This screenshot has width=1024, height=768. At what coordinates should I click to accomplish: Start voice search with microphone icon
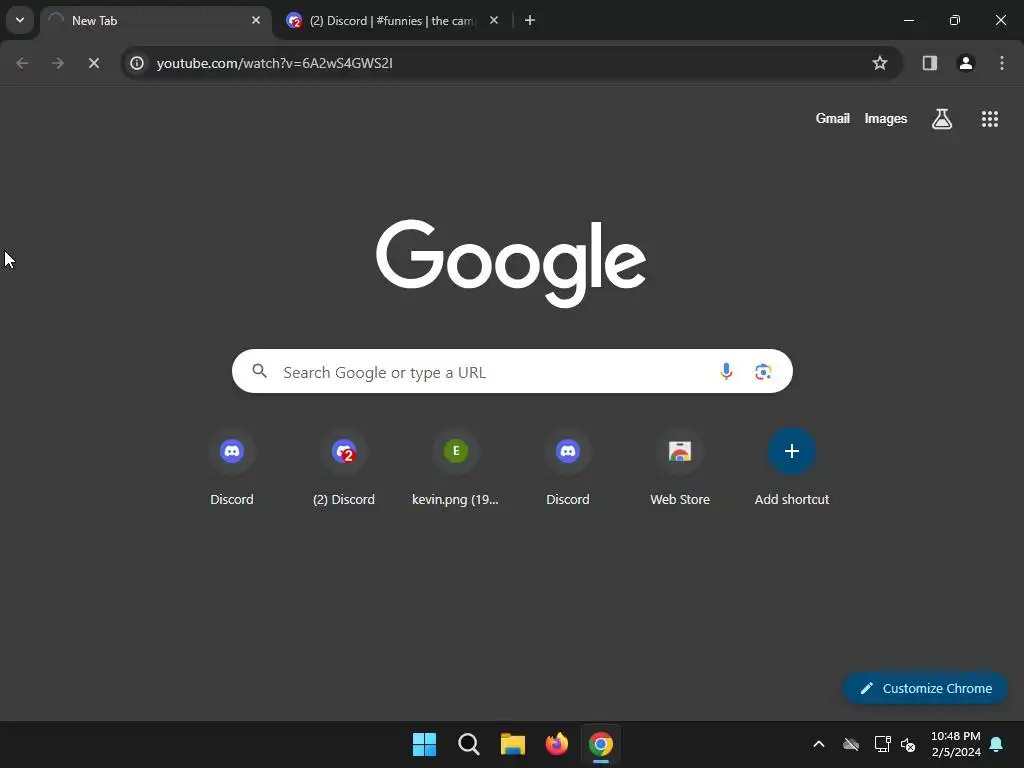[726, 372]
